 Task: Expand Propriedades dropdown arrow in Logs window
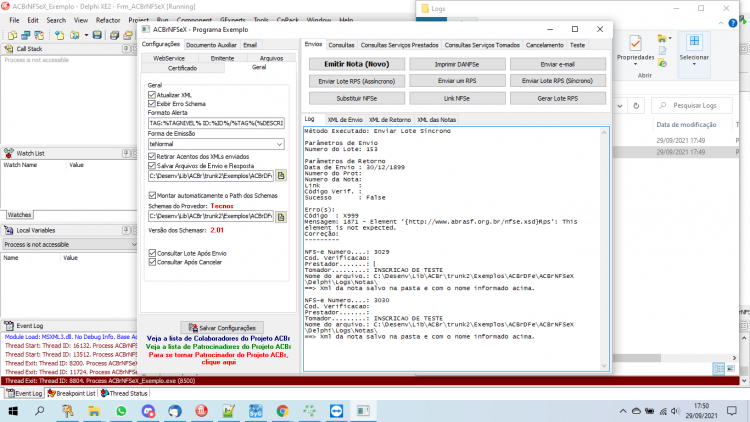pos(635,65)
